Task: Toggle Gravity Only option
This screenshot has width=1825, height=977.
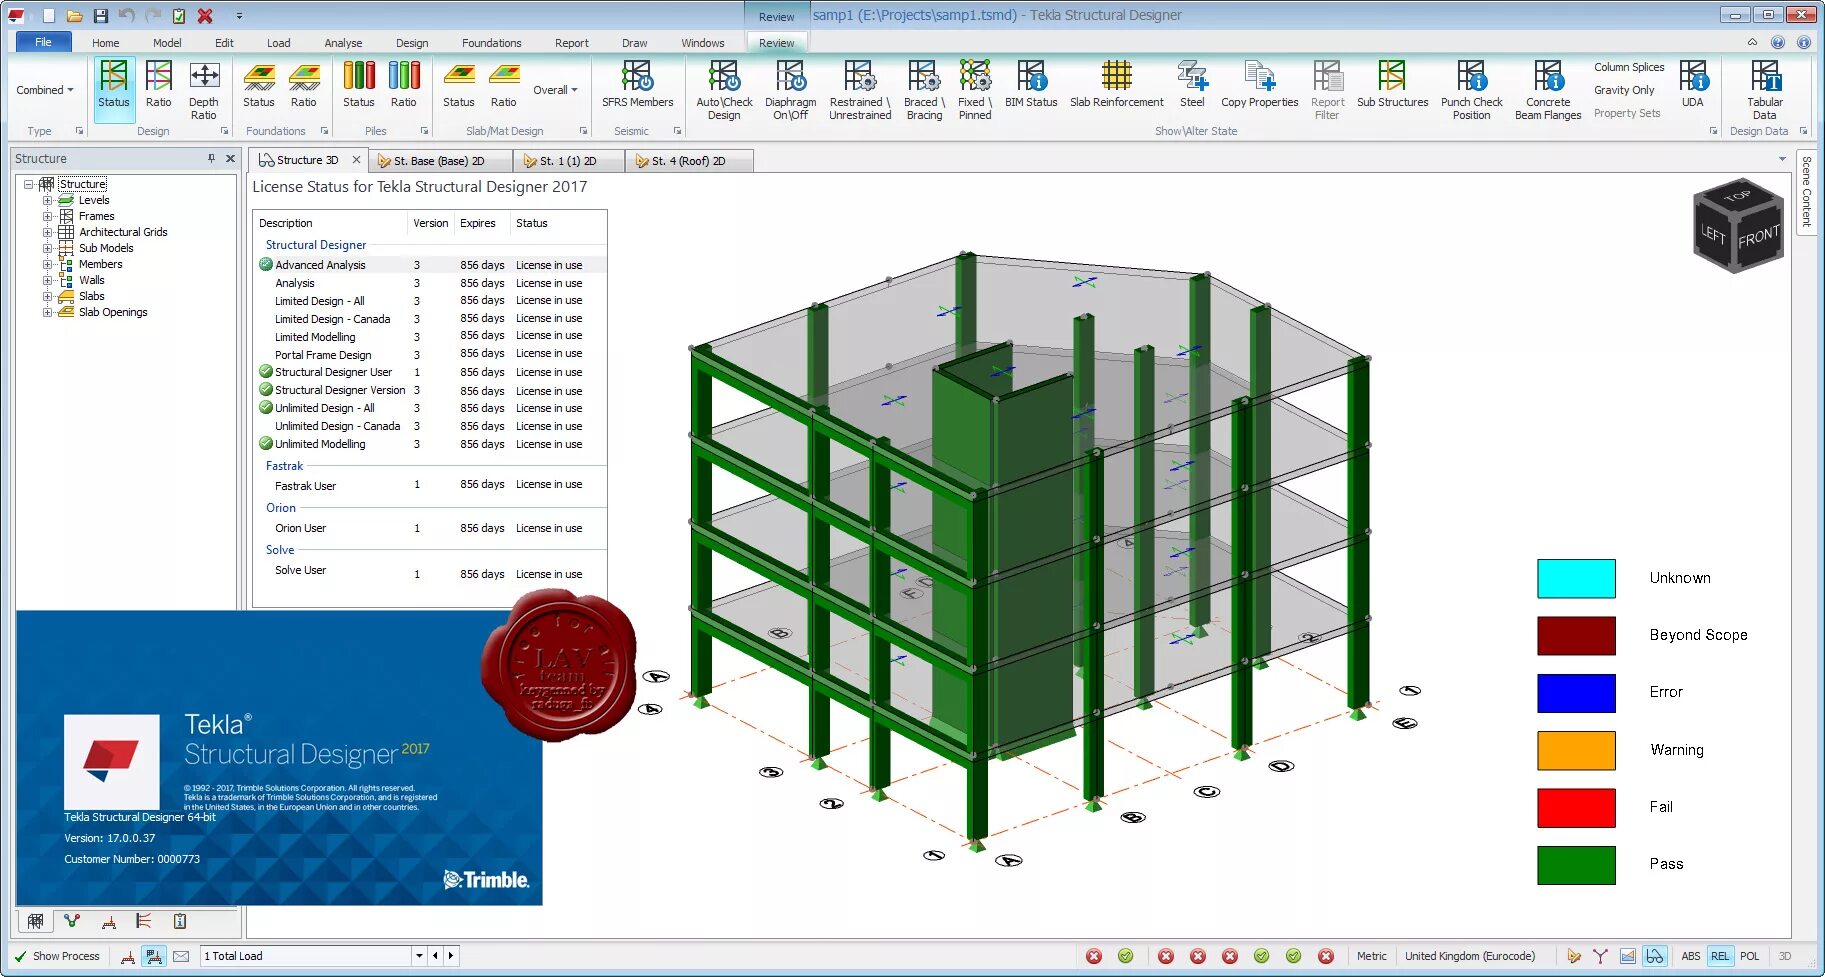Action: point(1624,90)
